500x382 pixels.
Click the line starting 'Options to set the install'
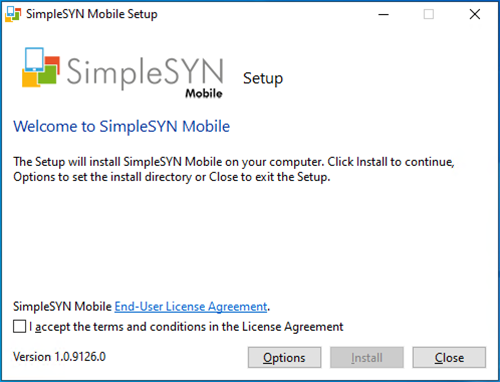172,177
